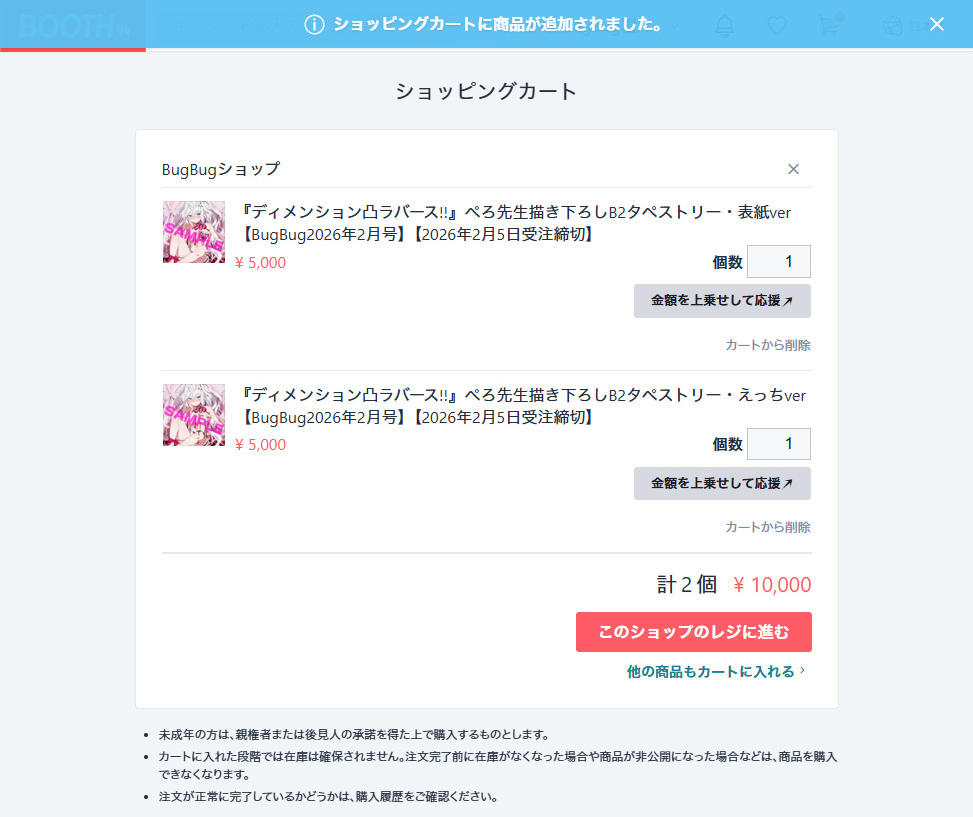
Task: Click the info icon in notification banner
Action: tap(314, 25)
